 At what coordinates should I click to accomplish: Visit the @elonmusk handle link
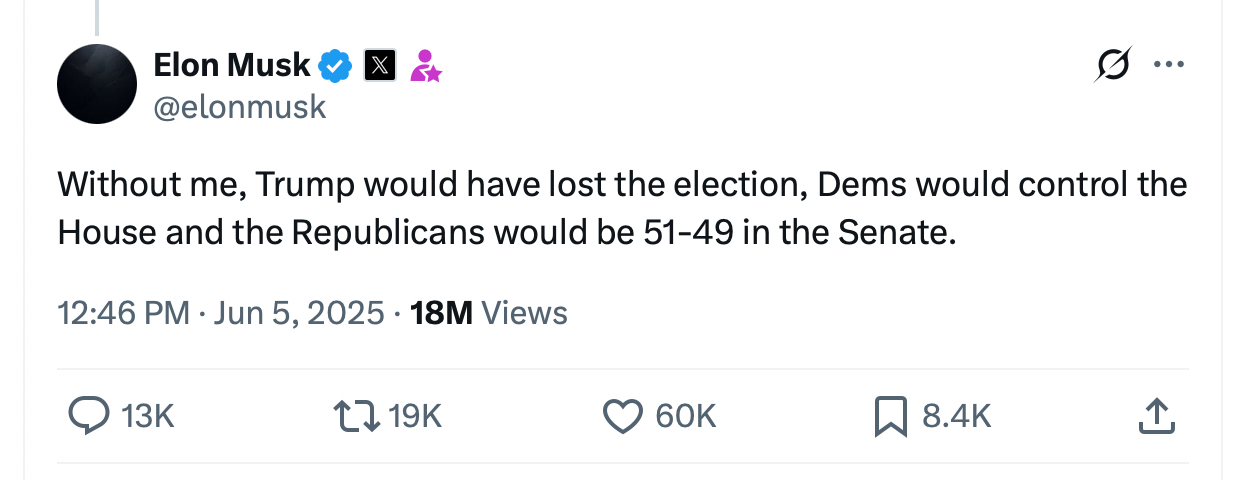pyautogui.click(x=240, y=107)
